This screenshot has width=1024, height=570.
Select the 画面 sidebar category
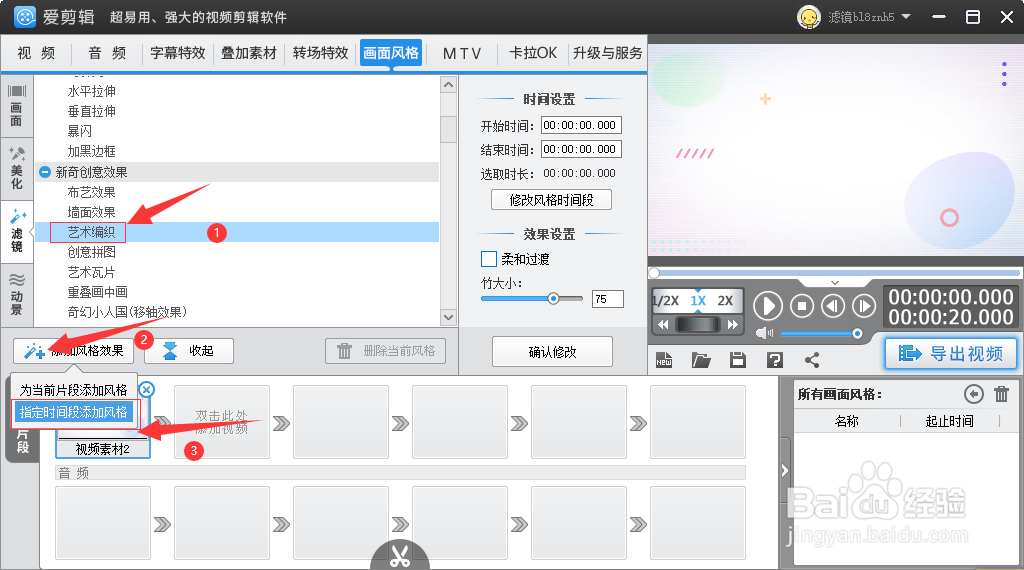16,106
